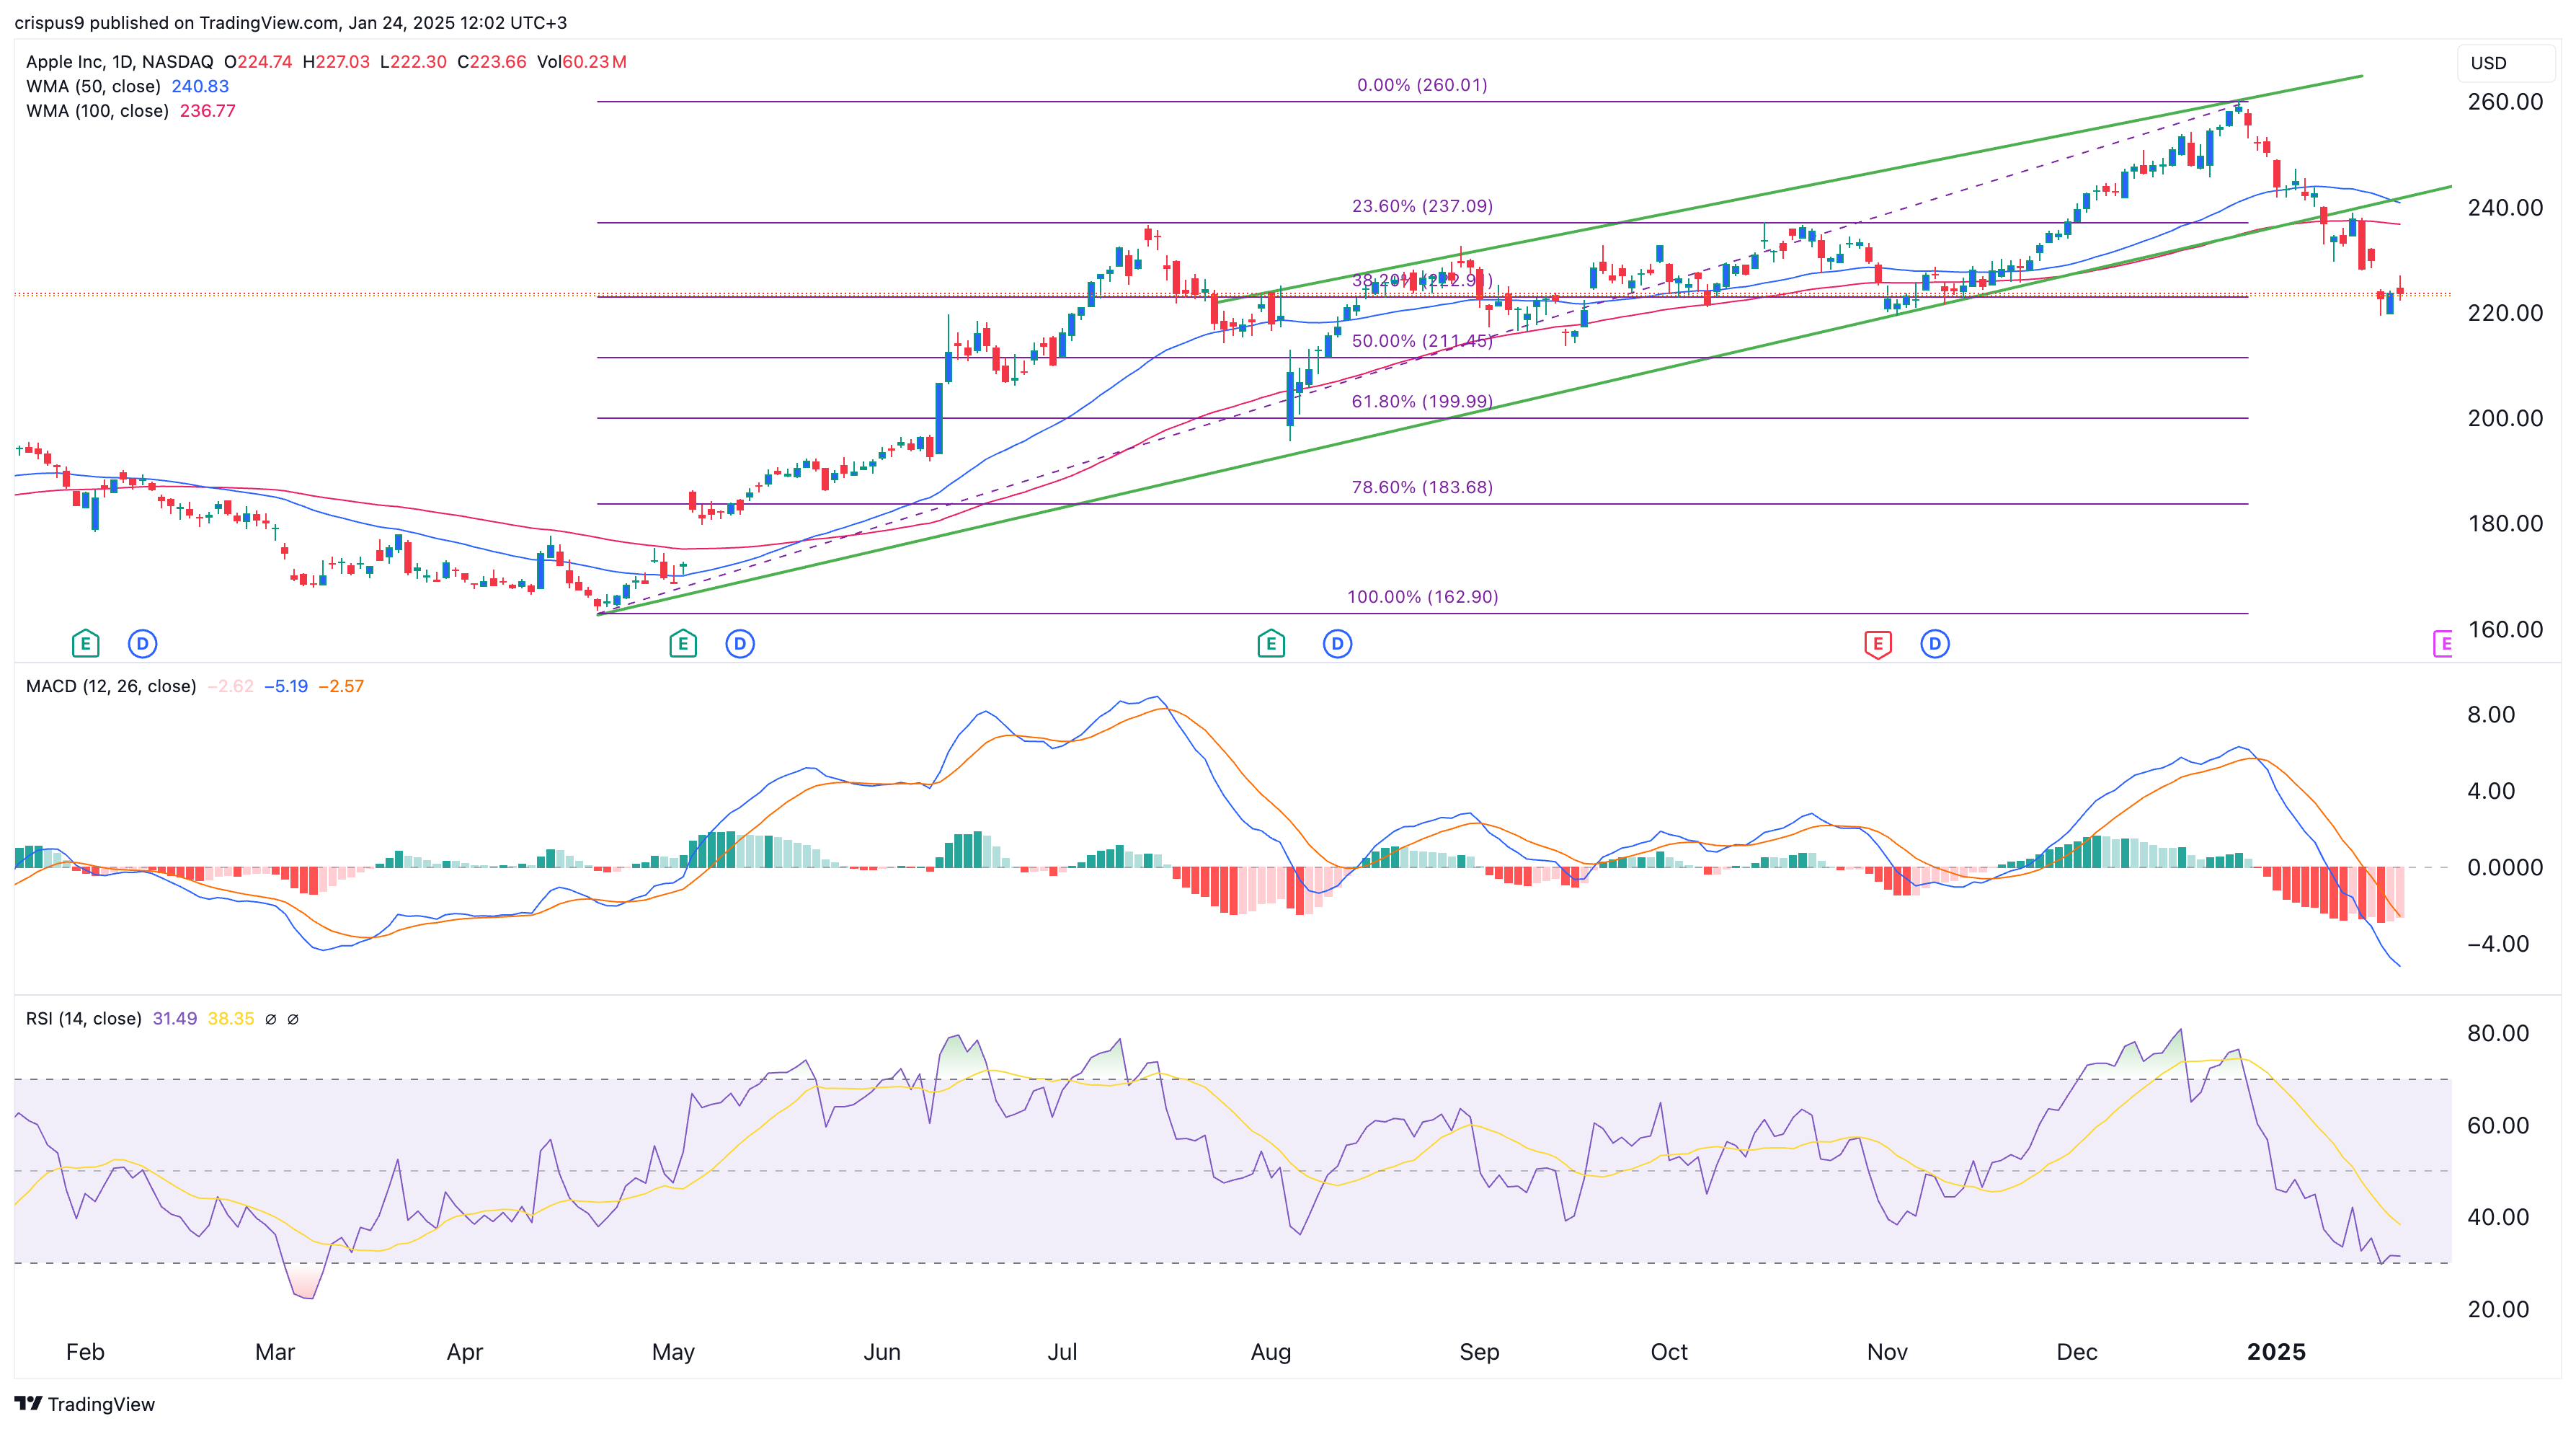This screenshot has width=2576, height=1429.
Task: Click the red earnings E marker near November
Action: tap(1878, 644)
